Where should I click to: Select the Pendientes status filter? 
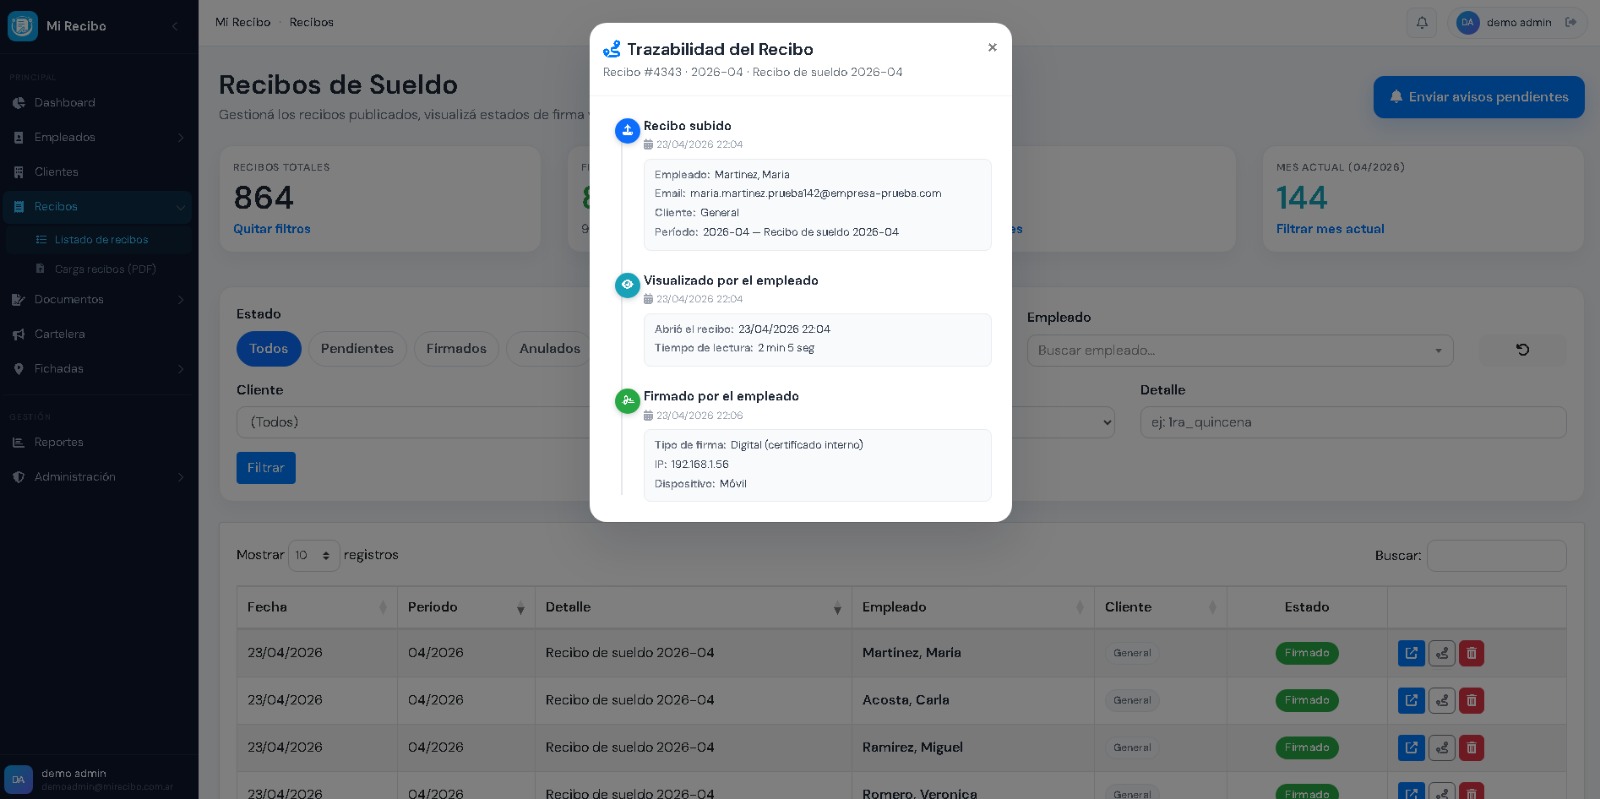pos(357,349)
